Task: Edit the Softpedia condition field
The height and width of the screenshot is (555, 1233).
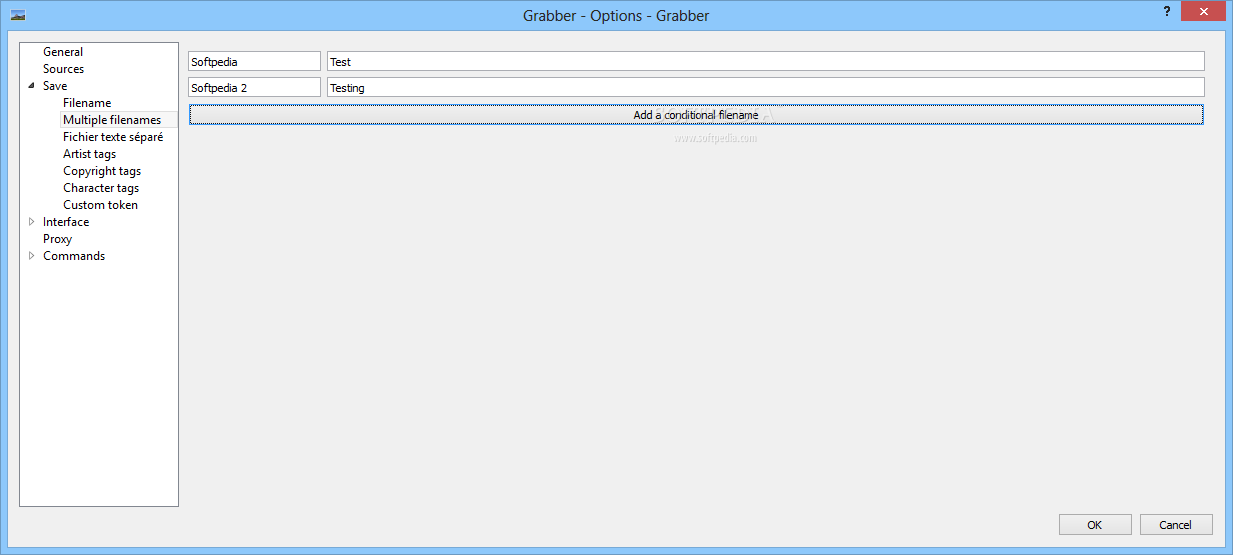Action: (254, 62)
